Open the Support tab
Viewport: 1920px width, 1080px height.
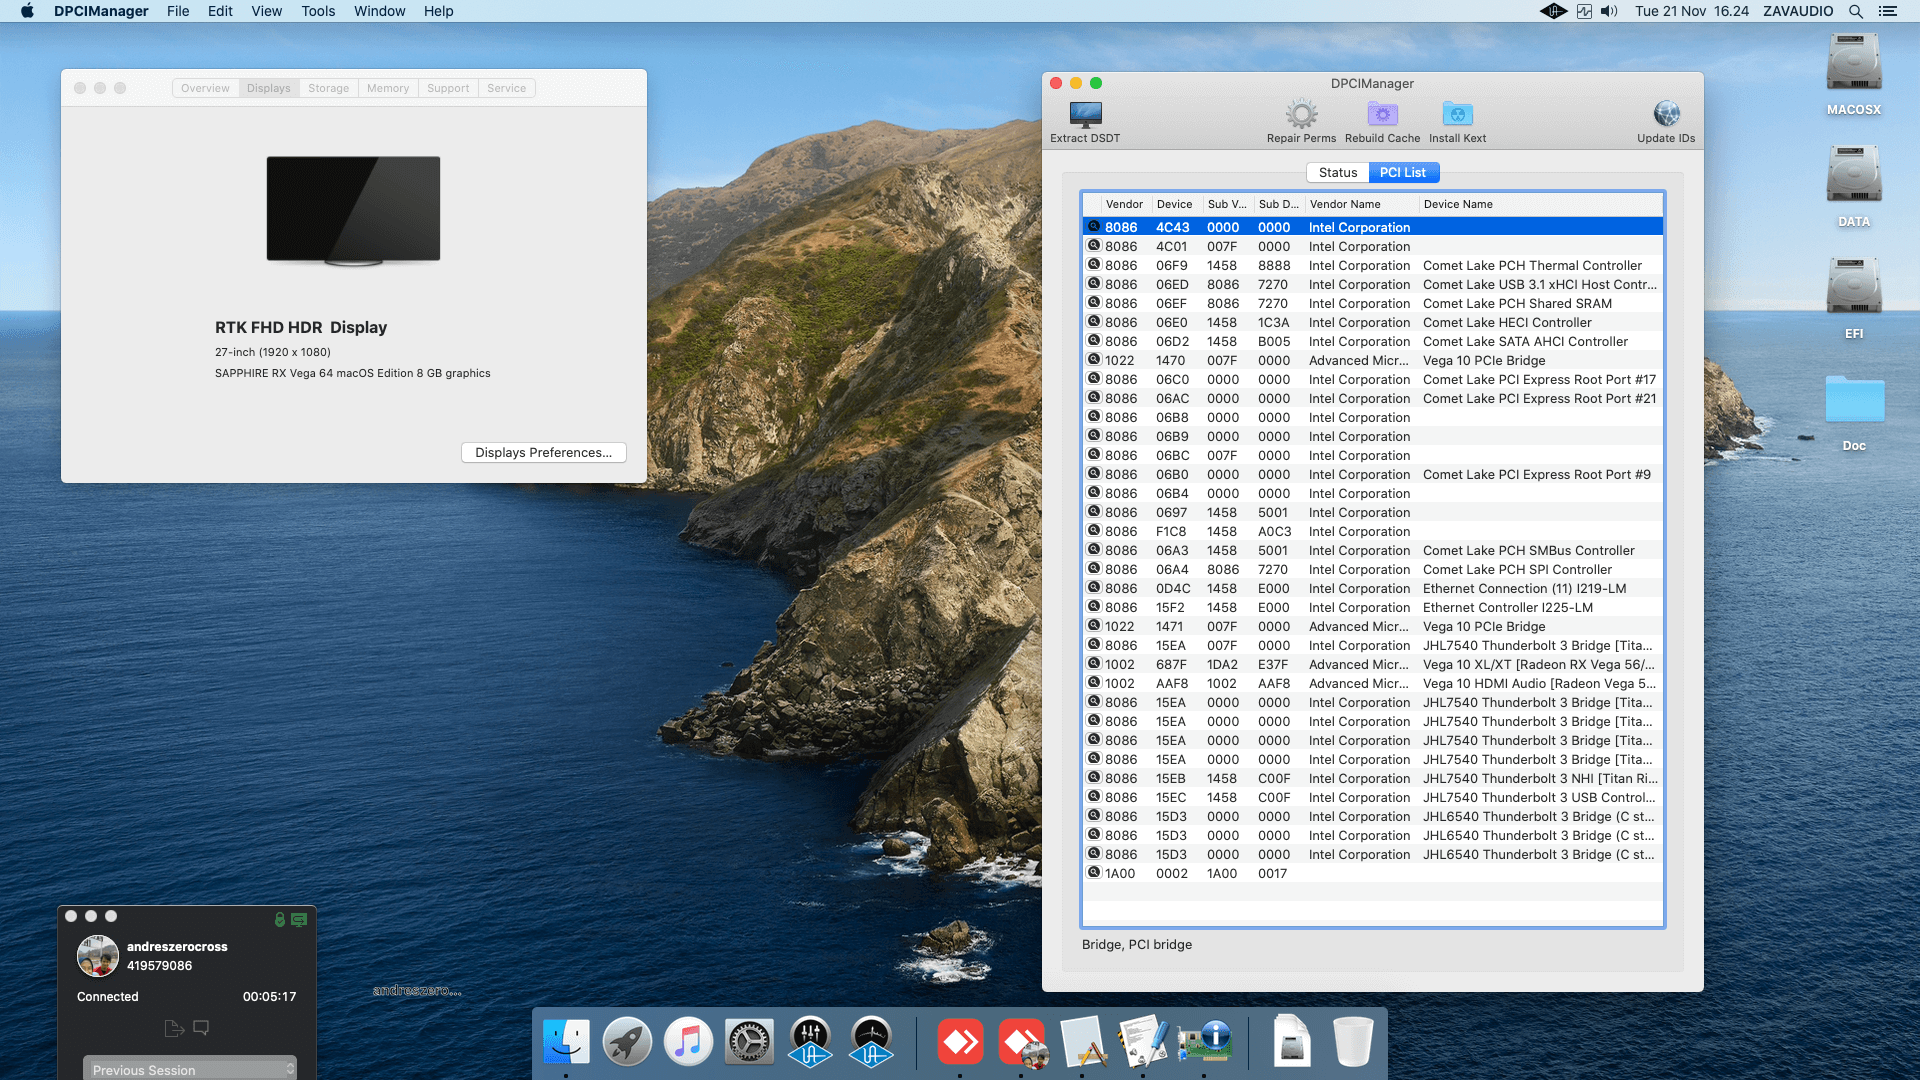(448, 88)
